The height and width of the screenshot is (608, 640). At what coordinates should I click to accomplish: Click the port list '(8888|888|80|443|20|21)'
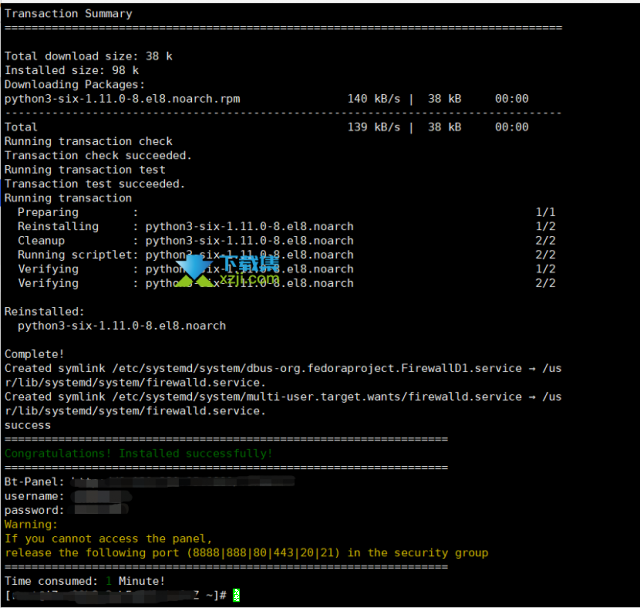click(263, 553)
